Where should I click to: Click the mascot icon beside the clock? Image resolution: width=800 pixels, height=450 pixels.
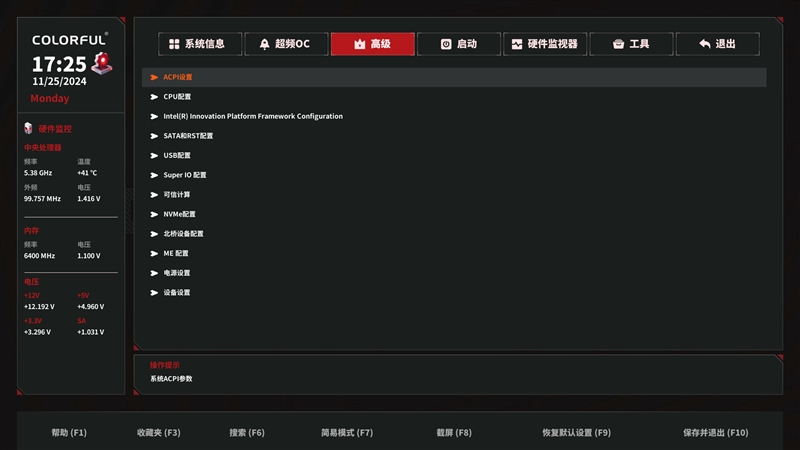point(102,63)
